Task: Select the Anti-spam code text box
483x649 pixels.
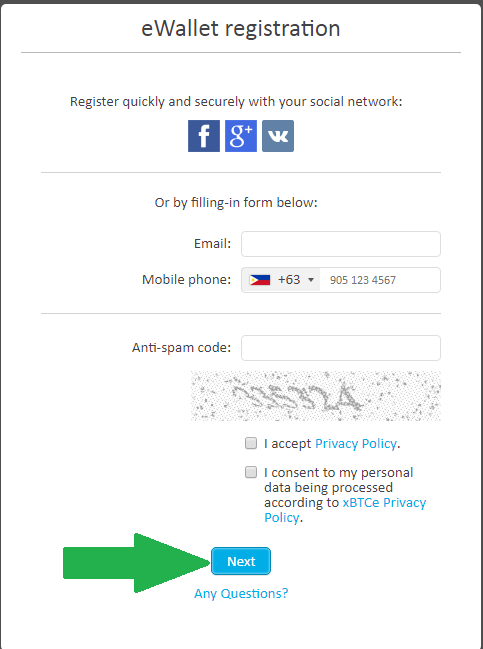Action: click(341, 348)
